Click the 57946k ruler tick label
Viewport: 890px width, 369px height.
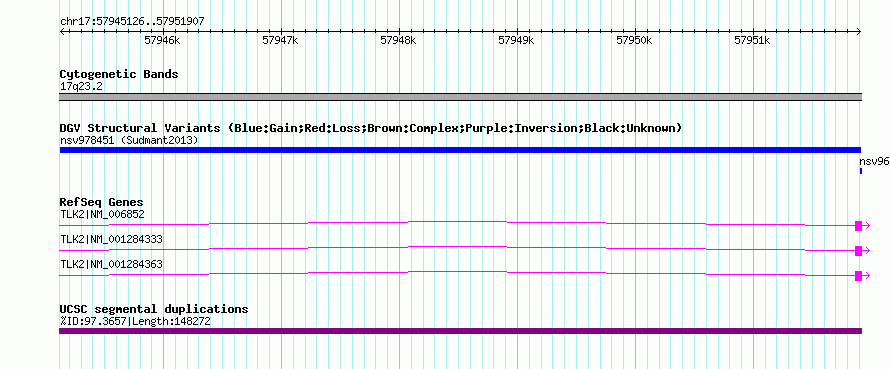point(162,40)
